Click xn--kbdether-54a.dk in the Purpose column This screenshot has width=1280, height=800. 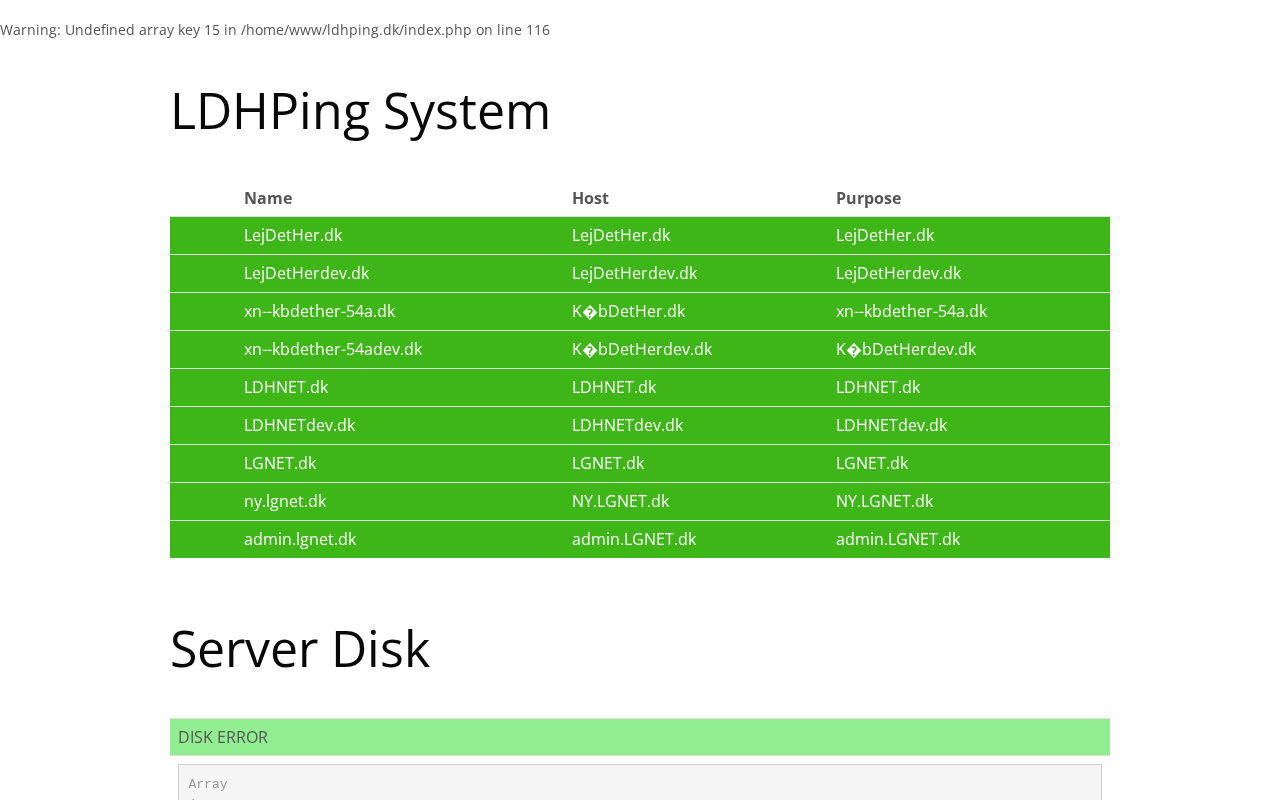911,312
